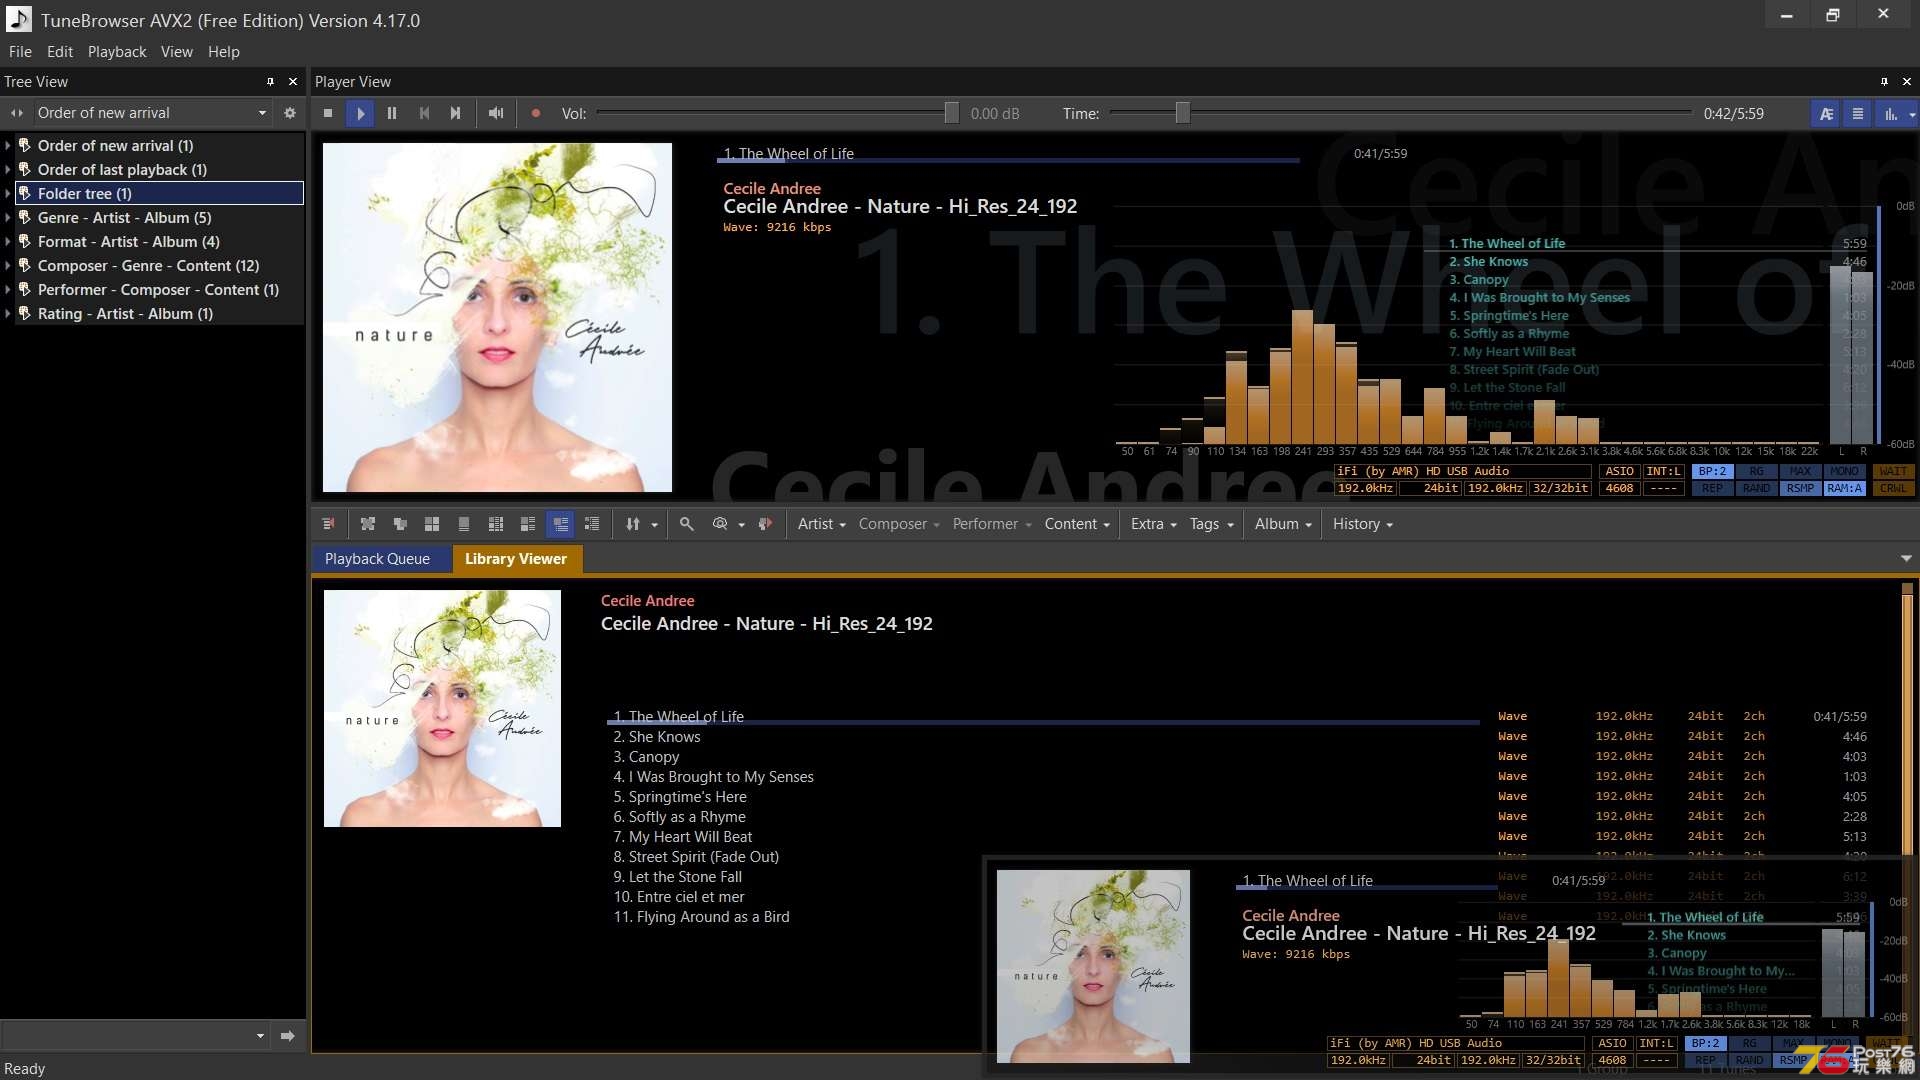
Task: Stop playback with the Stop button
Action: (328, 113)
